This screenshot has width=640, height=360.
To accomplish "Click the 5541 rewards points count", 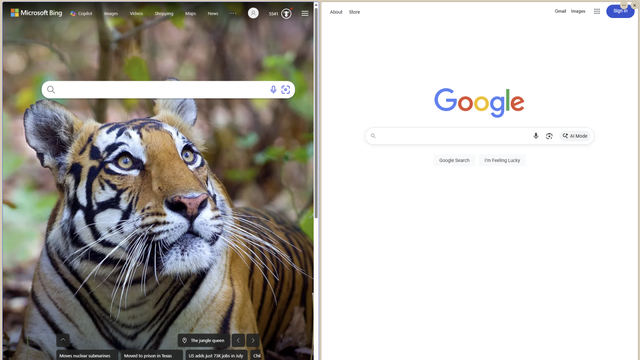I will tap(273, 13).
